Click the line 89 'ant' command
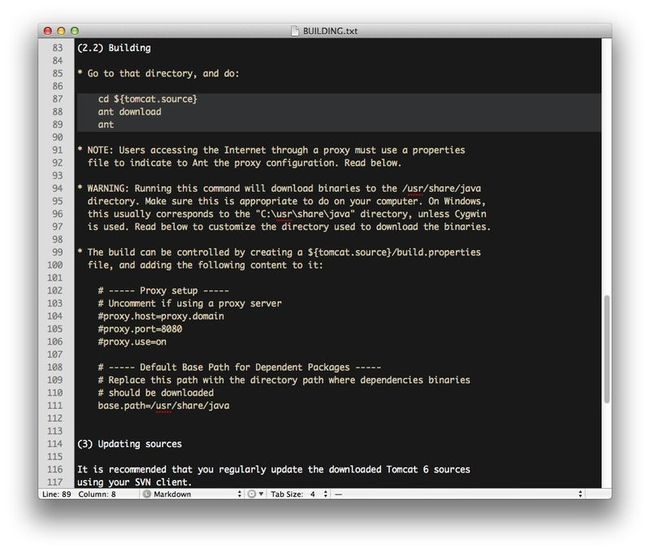This screenshot has width=650, height=552. (106, 125)
